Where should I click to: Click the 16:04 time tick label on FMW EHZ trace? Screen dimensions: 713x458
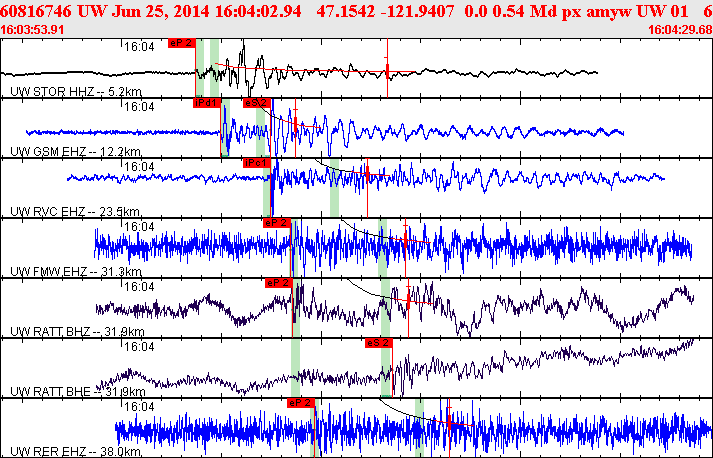(139, 226)
